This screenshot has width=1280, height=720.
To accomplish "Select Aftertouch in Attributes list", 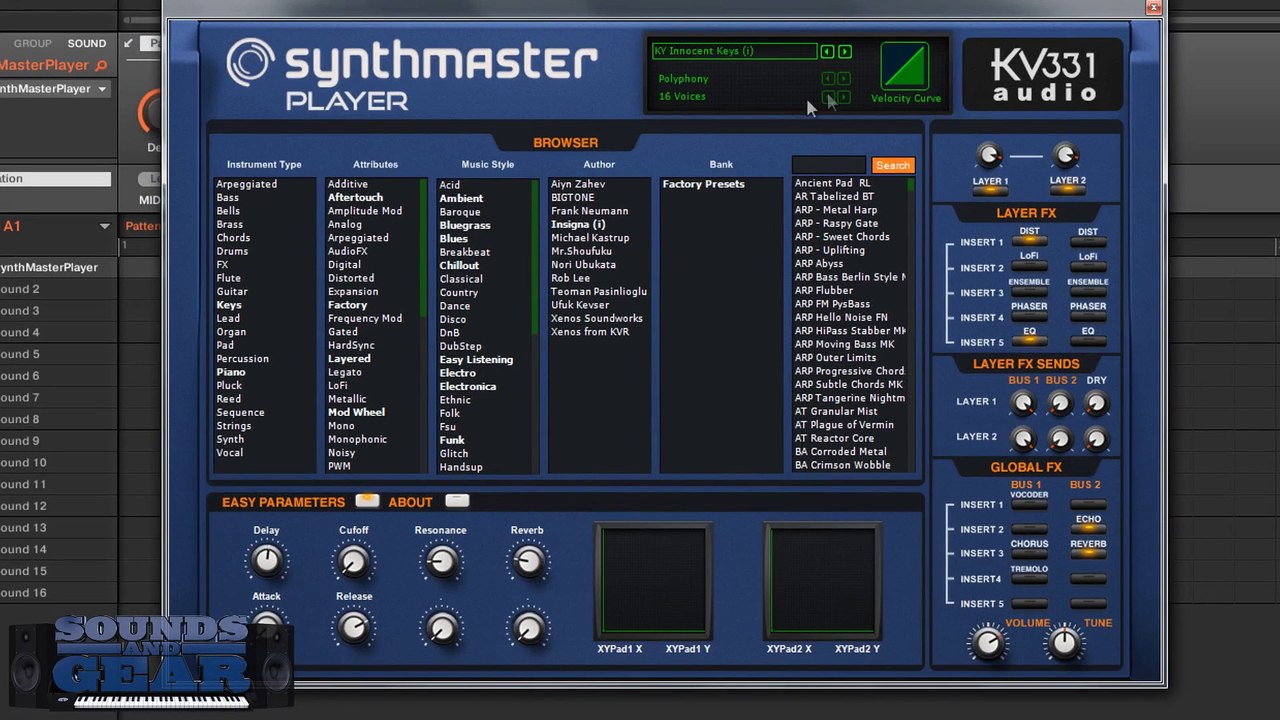I will point(355,198).
